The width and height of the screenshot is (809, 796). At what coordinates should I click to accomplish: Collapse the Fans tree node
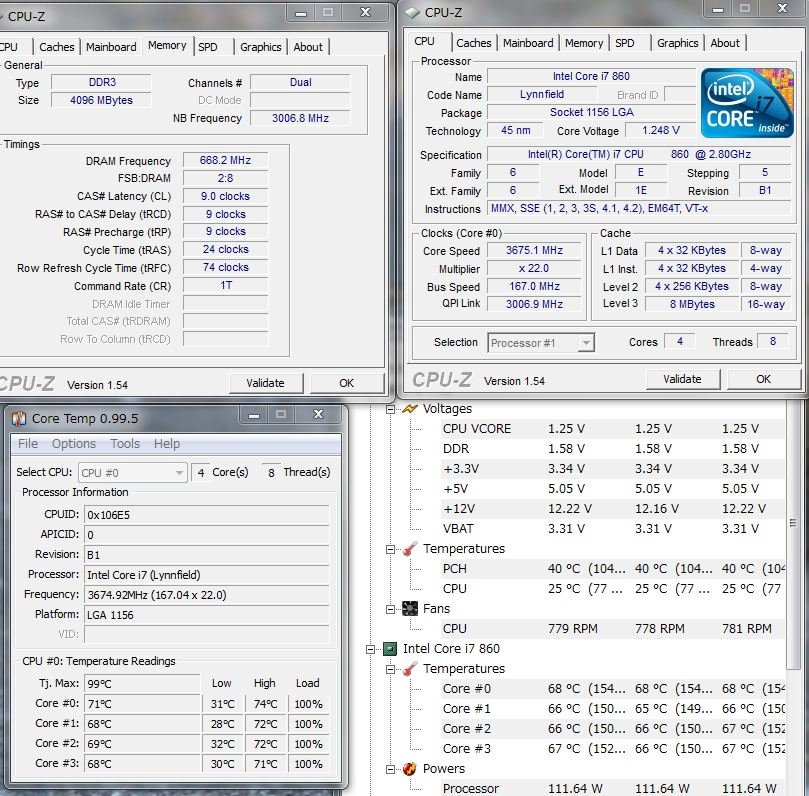391,609
